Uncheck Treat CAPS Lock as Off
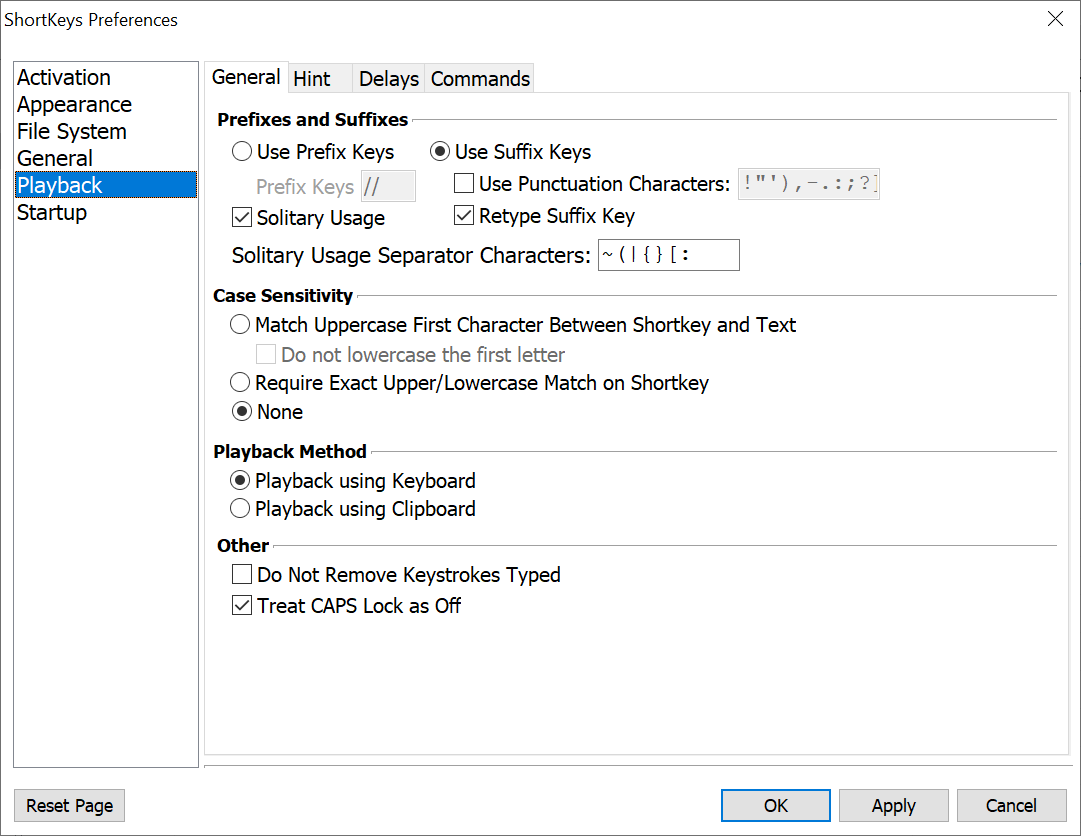 242,606
